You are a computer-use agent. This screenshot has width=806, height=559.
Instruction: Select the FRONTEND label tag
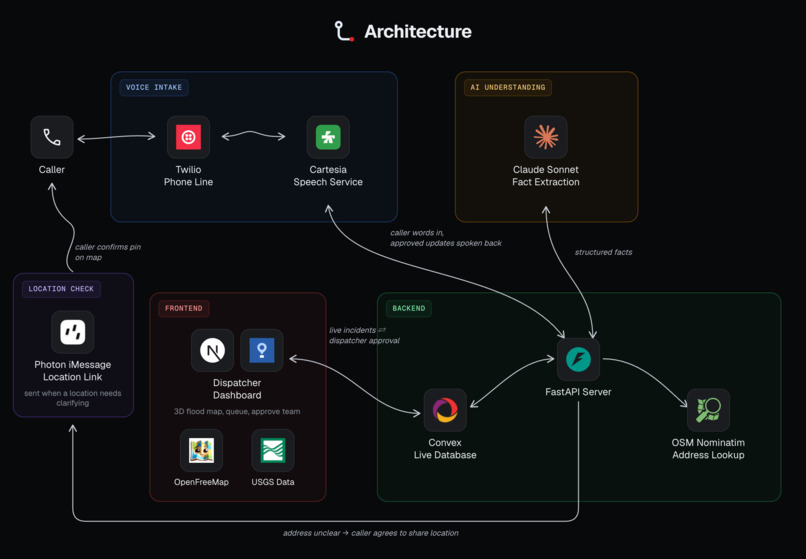[x=184, y=309]
